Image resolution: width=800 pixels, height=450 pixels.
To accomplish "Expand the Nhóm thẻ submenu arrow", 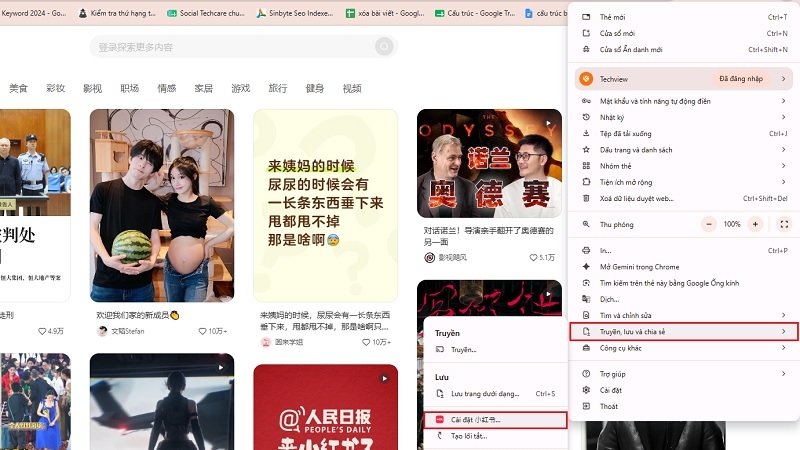I will pyautogui.click(x=783, y=166).
